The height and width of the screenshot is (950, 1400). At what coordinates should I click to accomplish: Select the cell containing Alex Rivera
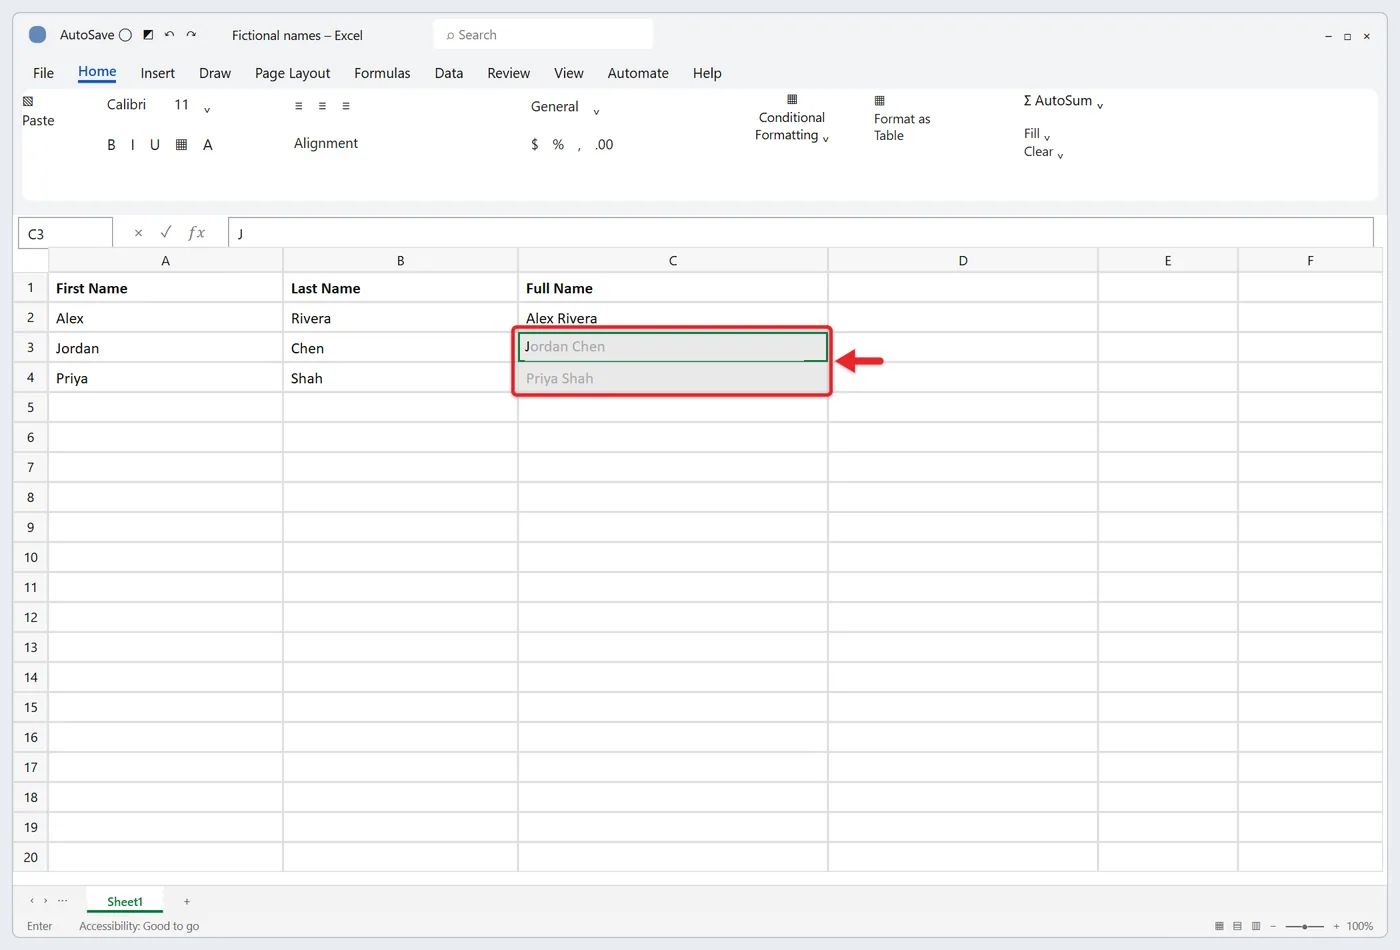(673, 318)
